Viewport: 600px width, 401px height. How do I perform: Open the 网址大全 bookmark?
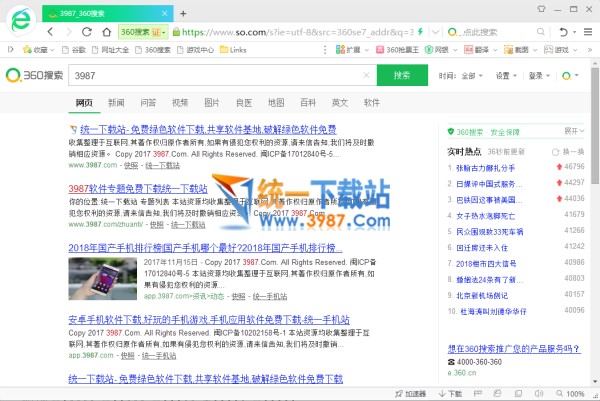[x=111, y=50]
